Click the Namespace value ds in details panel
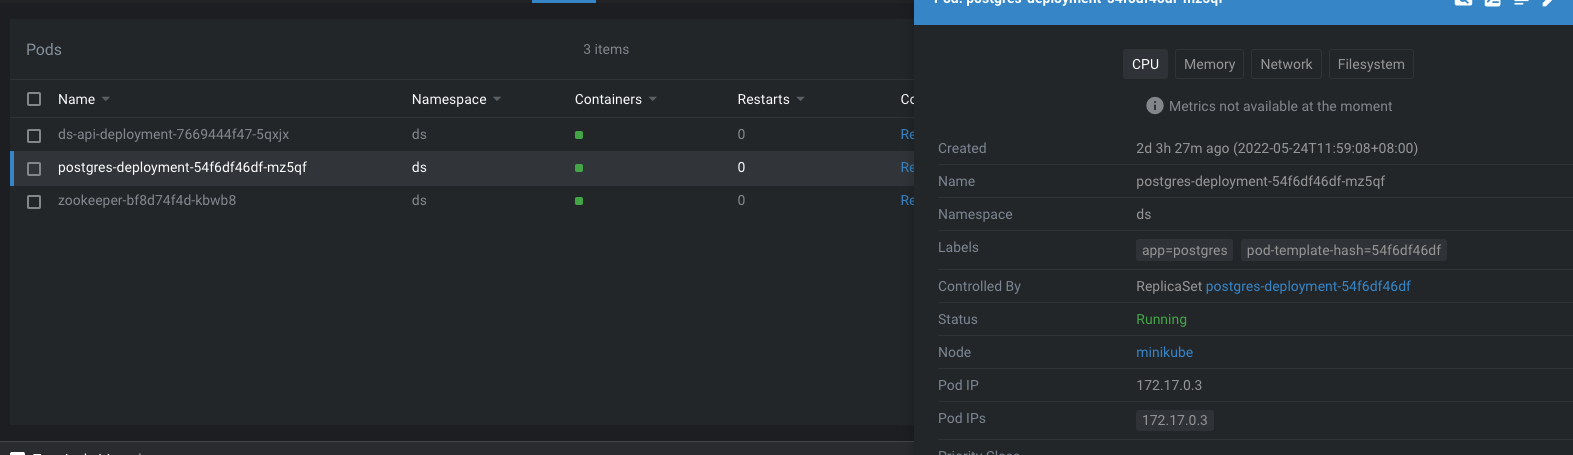Screen dimensions: 1573x455 click(x=1143, y=214)
